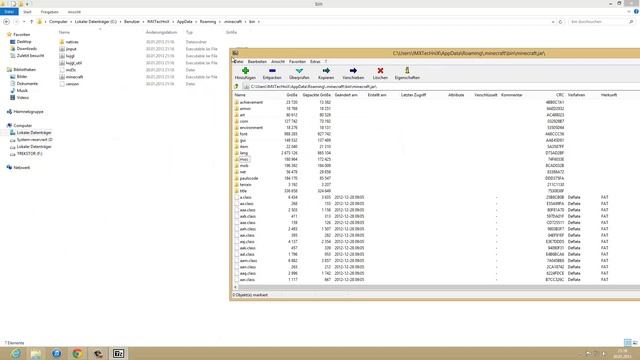The image size is (640, 360).
Task: Click the 7-Zip path address field
Action: click(441, 87)
